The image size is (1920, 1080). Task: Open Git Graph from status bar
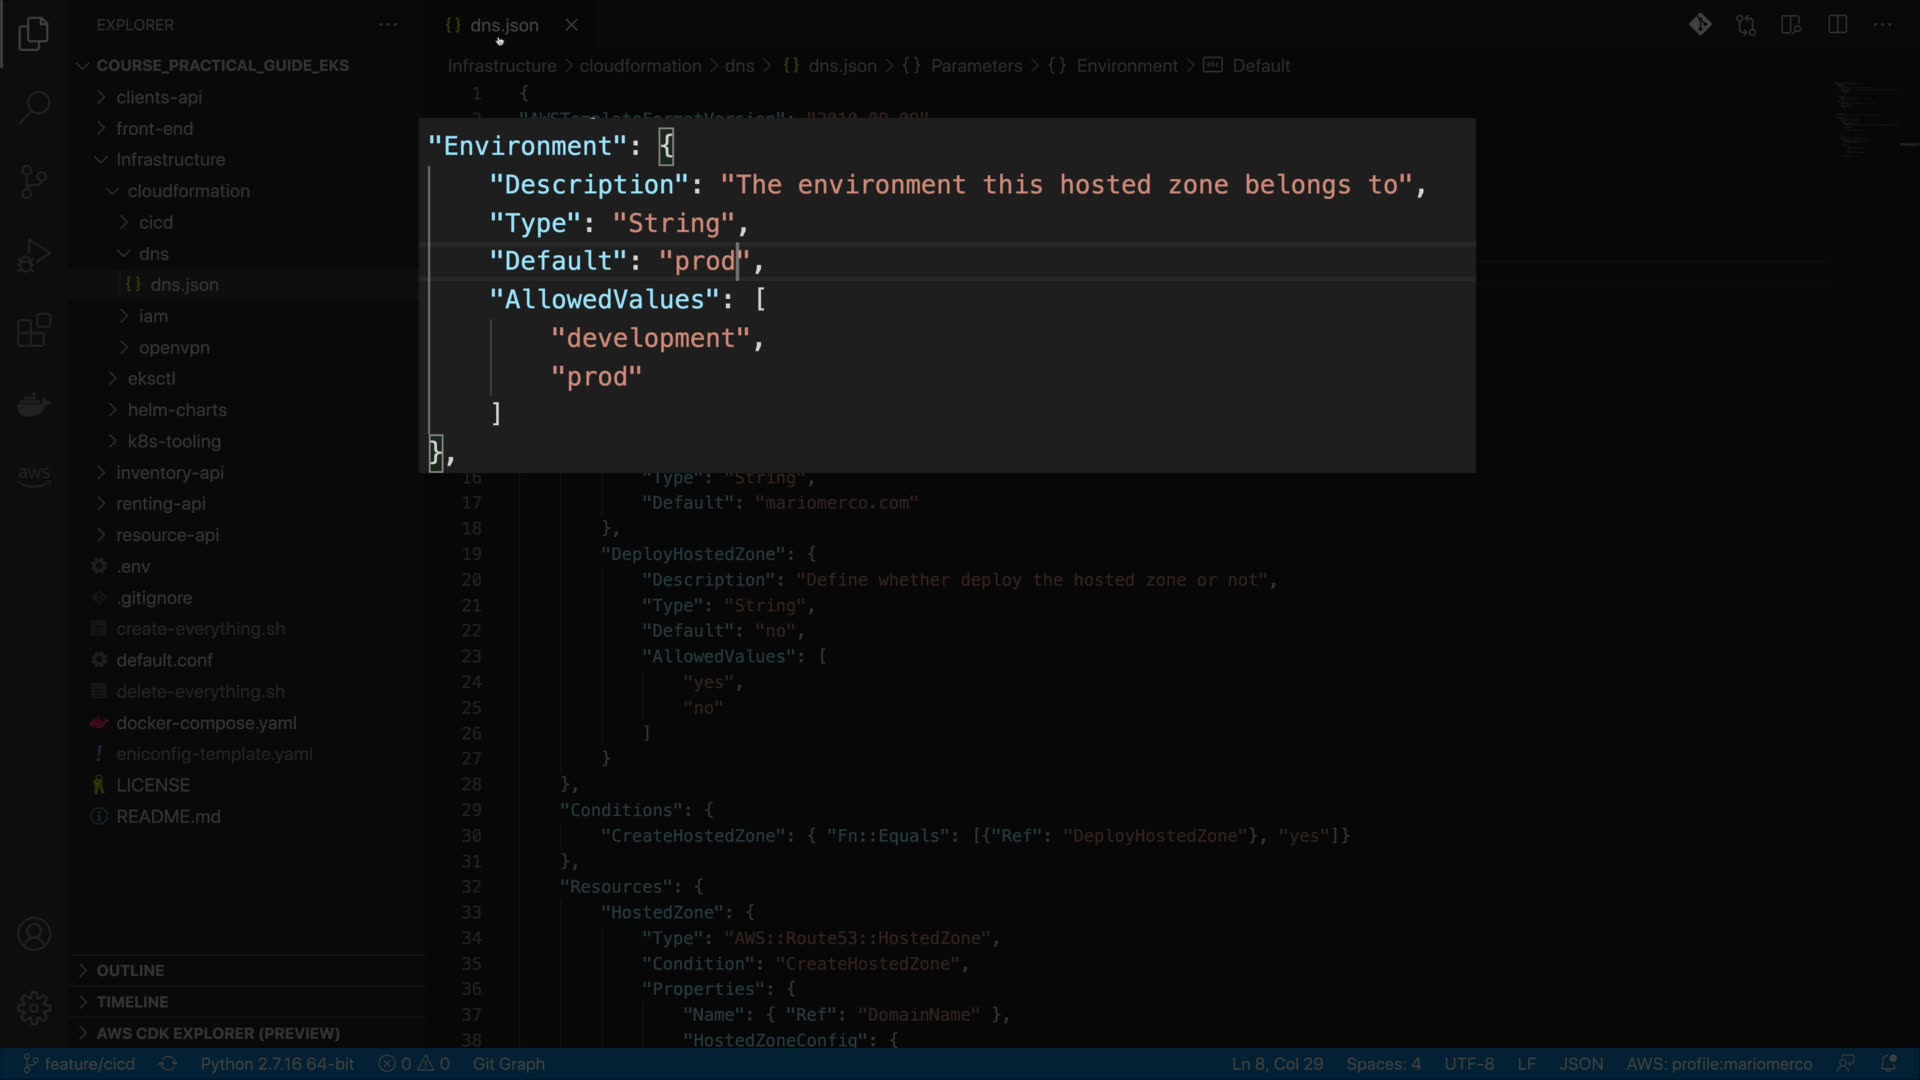coord(508,1064)
